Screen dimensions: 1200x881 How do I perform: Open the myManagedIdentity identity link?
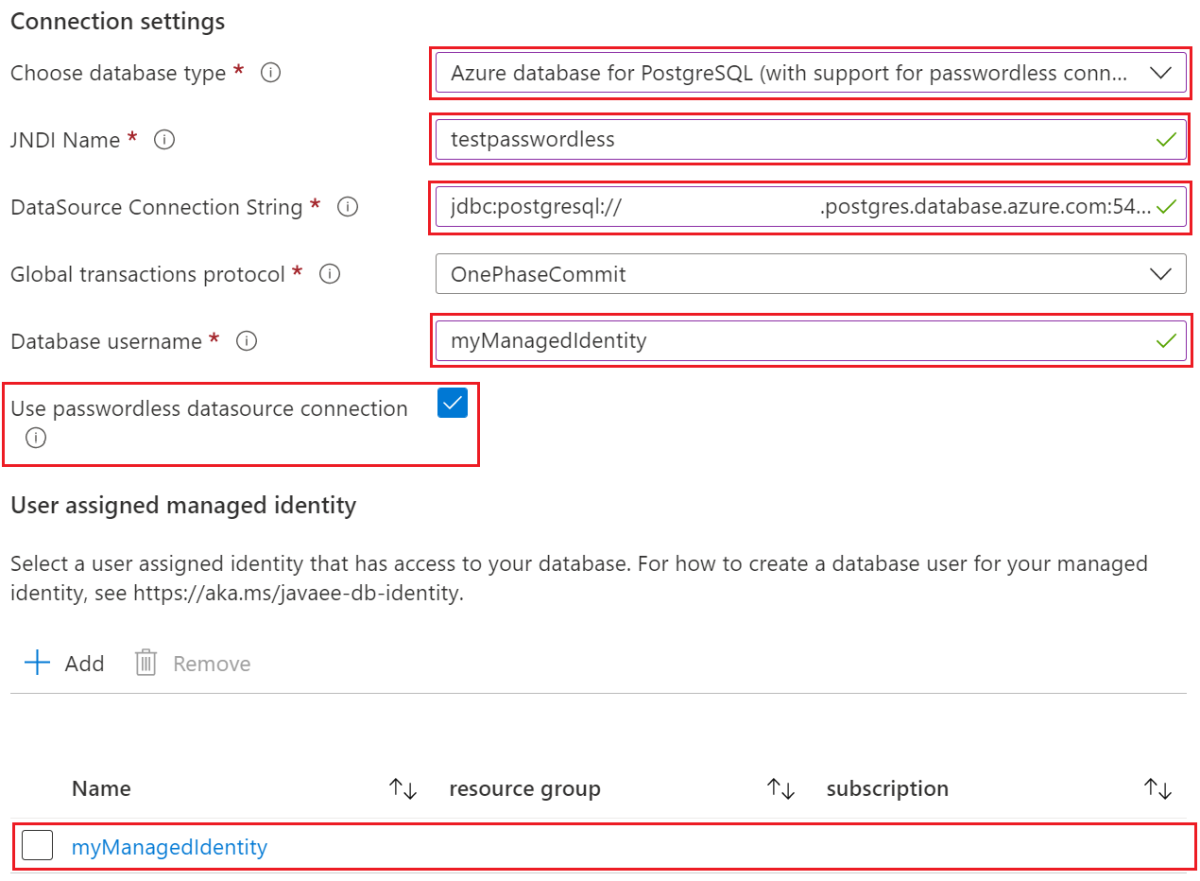[169, 847]
